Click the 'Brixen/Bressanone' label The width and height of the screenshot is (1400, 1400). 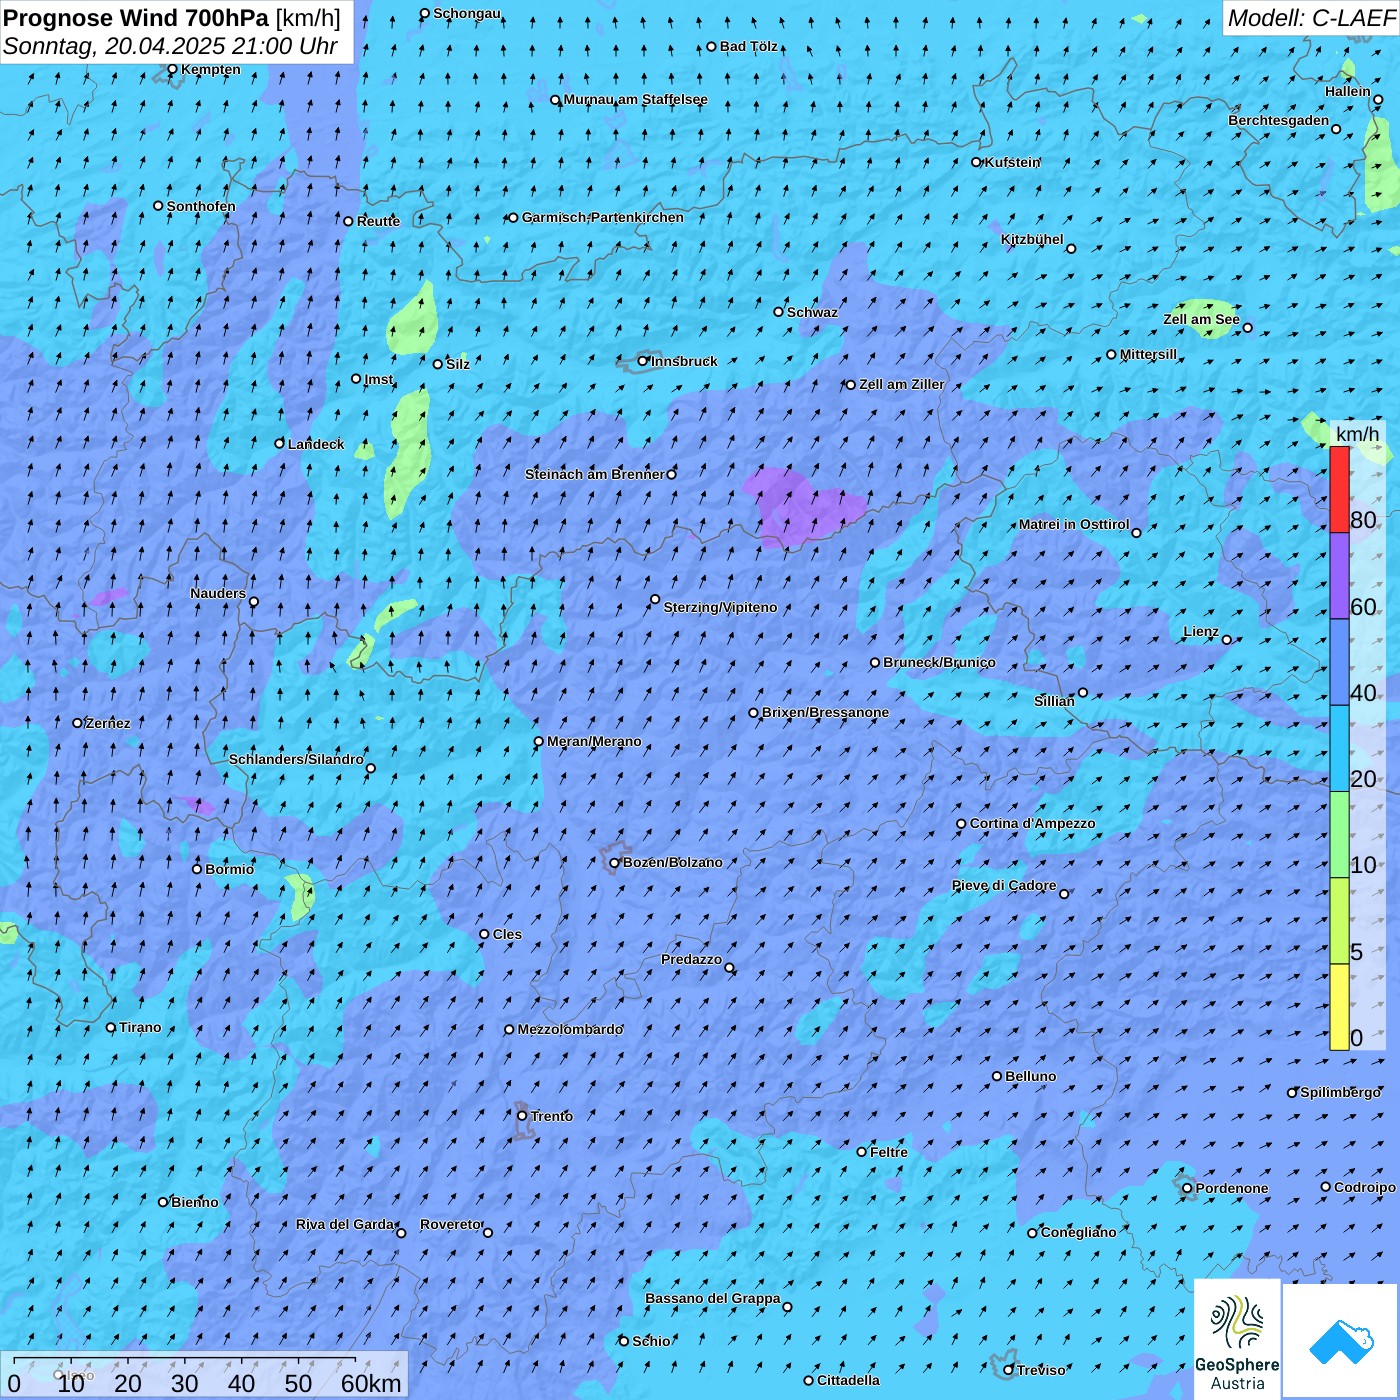(825, 712)
